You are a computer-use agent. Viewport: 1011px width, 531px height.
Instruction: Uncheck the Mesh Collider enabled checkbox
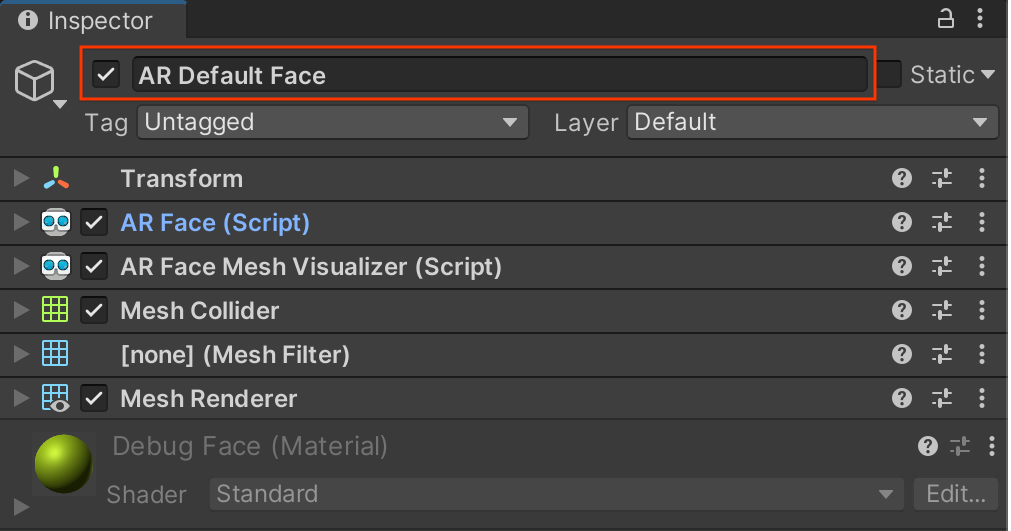[94, 311]
